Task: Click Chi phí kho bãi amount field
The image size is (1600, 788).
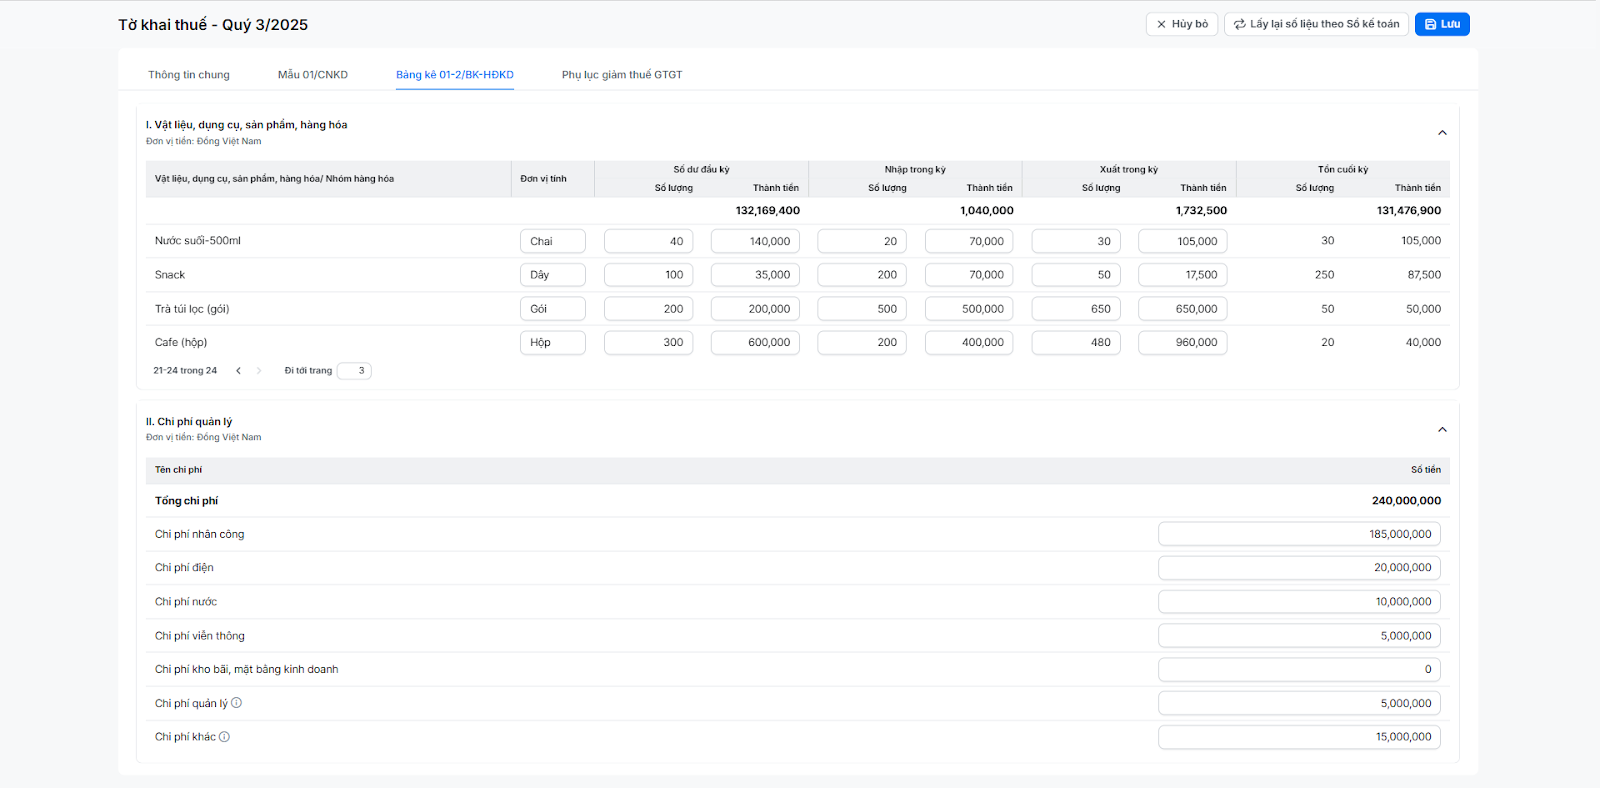Action: pyautogui.click(x=1299, y=670)
